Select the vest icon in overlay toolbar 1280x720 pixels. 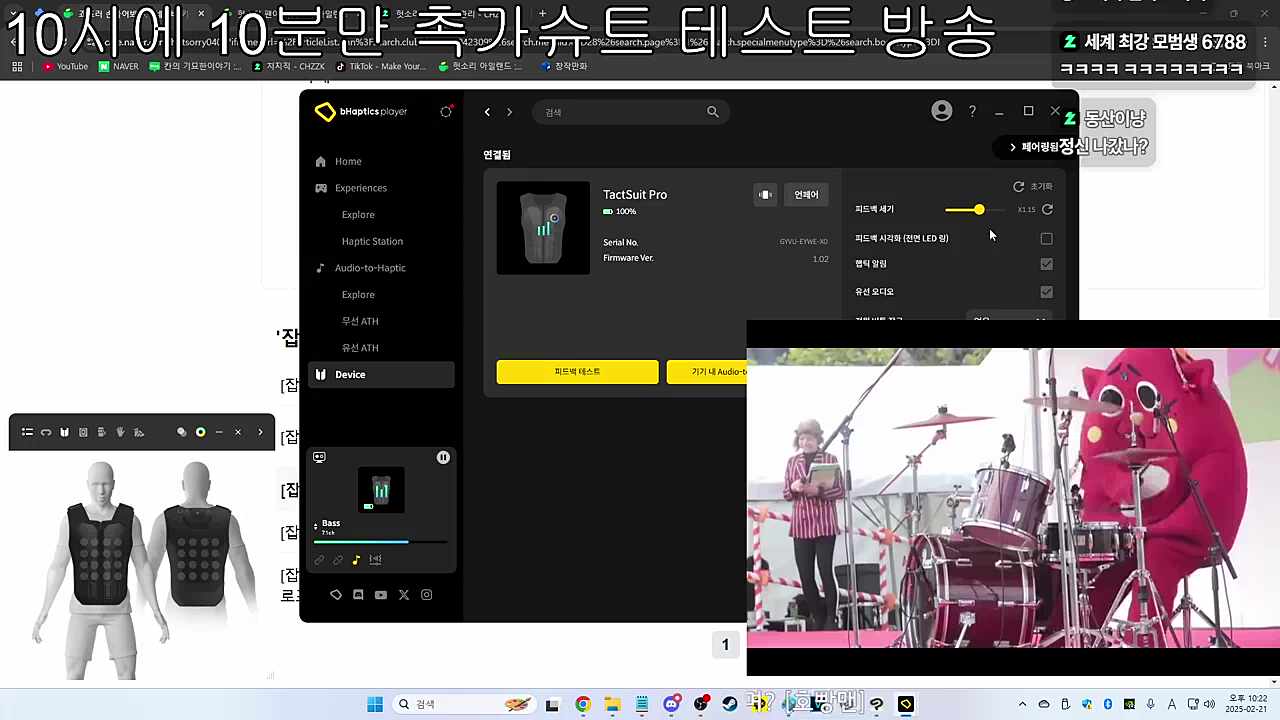(x=65, y=432)
